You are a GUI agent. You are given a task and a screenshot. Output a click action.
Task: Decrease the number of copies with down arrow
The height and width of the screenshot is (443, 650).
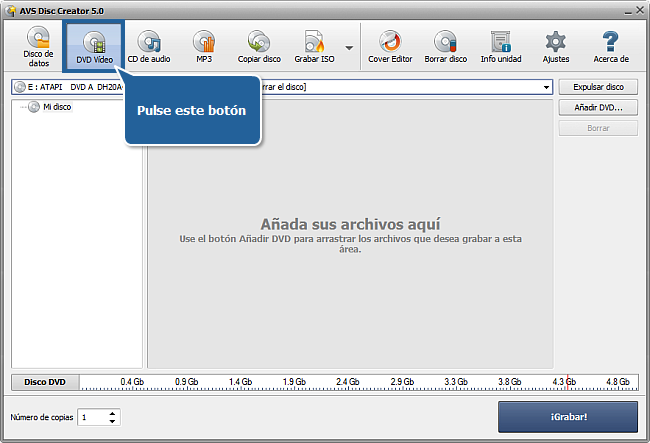coord(112,421)
